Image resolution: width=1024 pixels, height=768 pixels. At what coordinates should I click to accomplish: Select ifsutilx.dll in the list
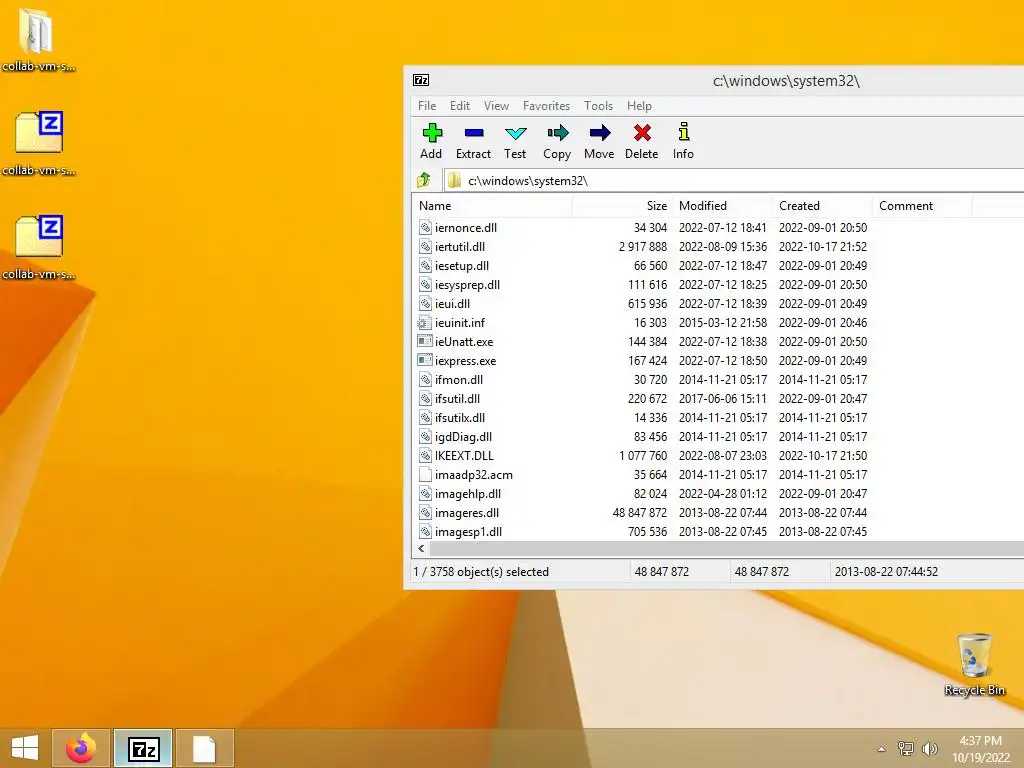(x=460, y=417)
